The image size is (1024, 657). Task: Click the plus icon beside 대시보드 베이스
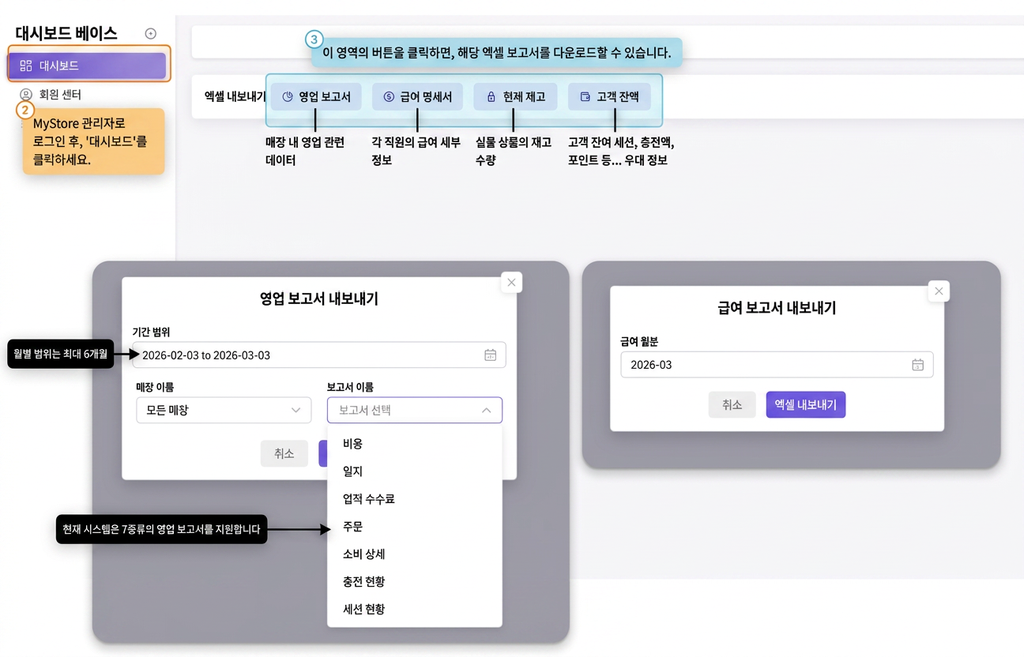(150, 33)
